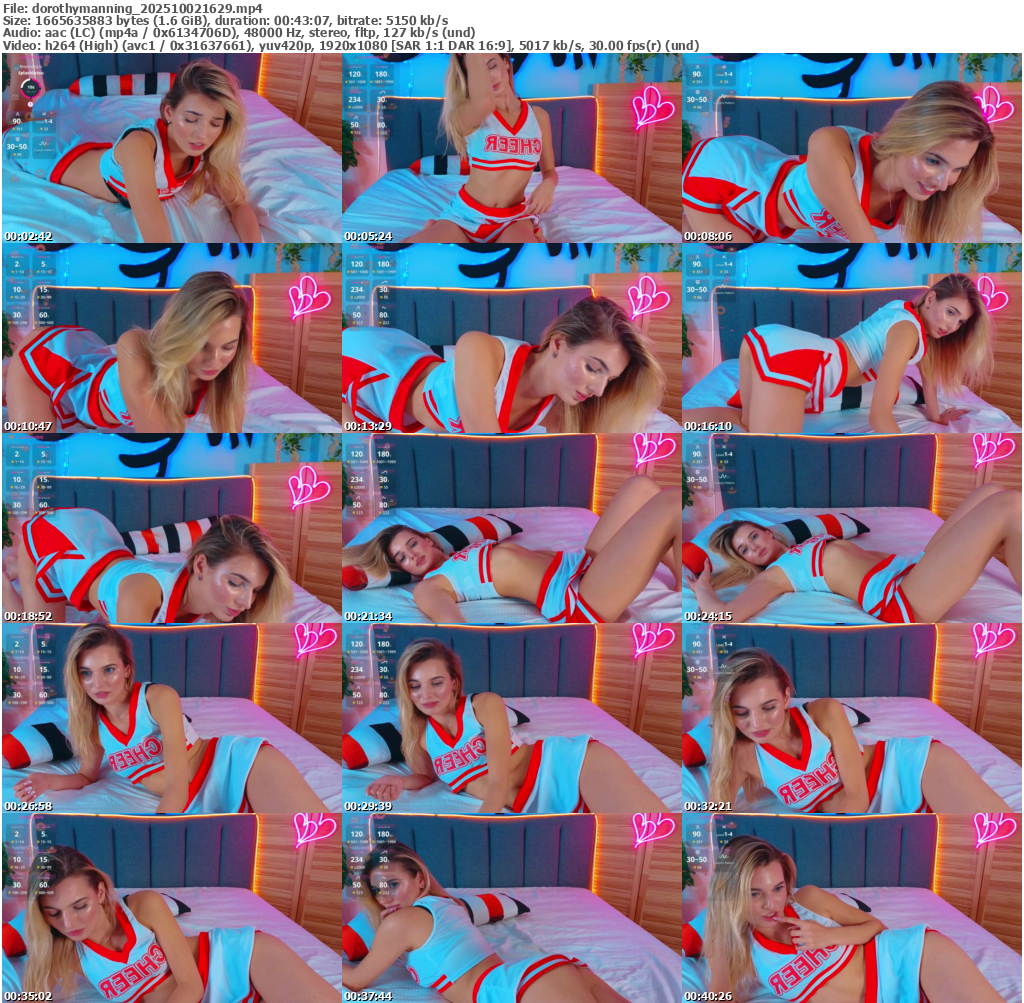Click the frame timestamped 00:16:10

pos(851,338)
